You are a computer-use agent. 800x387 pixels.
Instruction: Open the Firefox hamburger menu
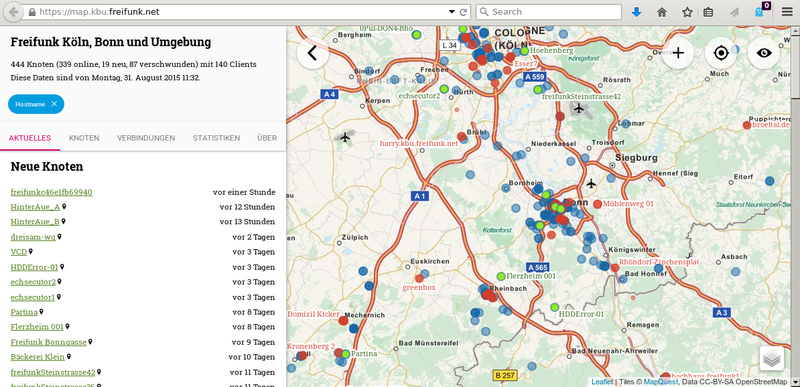pos(787,12)
